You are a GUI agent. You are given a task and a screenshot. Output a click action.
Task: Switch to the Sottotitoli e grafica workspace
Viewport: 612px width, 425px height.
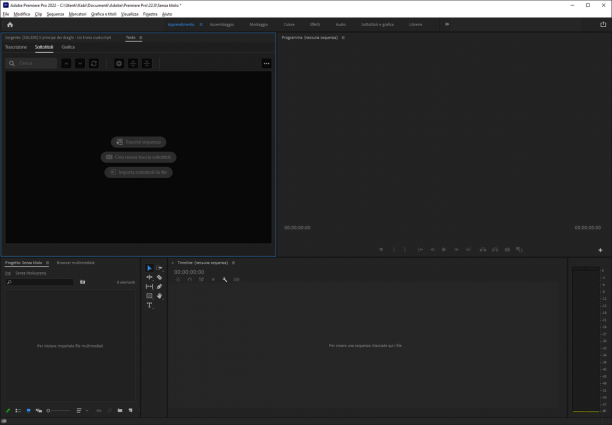(377, 25)
